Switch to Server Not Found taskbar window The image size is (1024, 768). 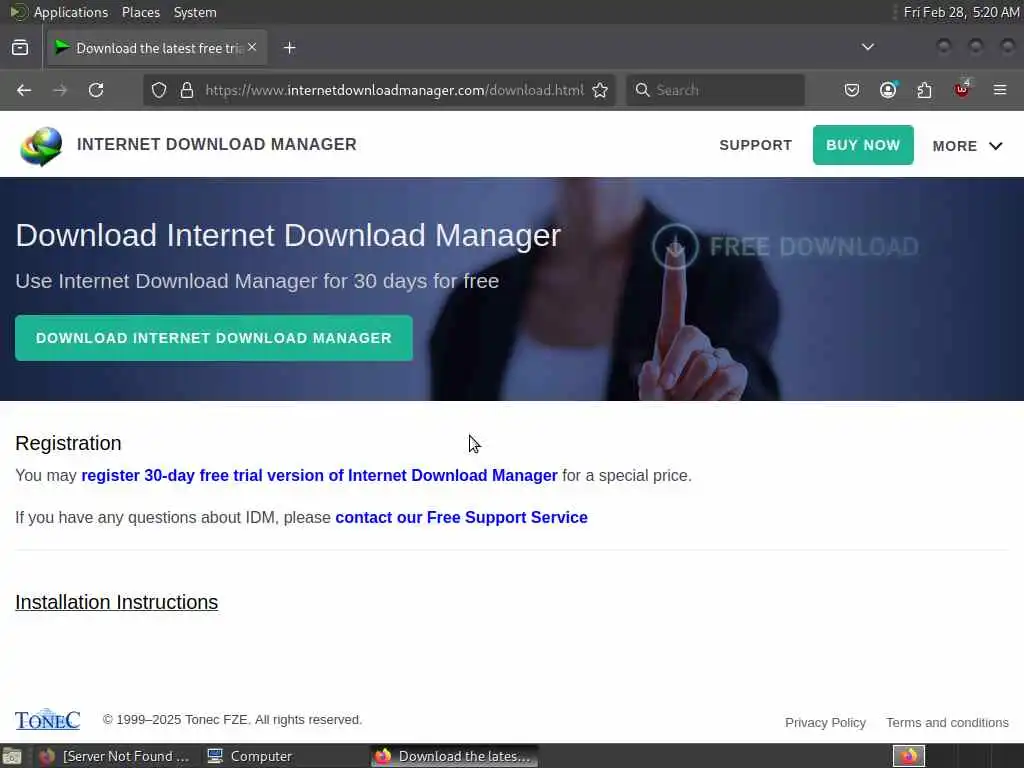(114, 756)
